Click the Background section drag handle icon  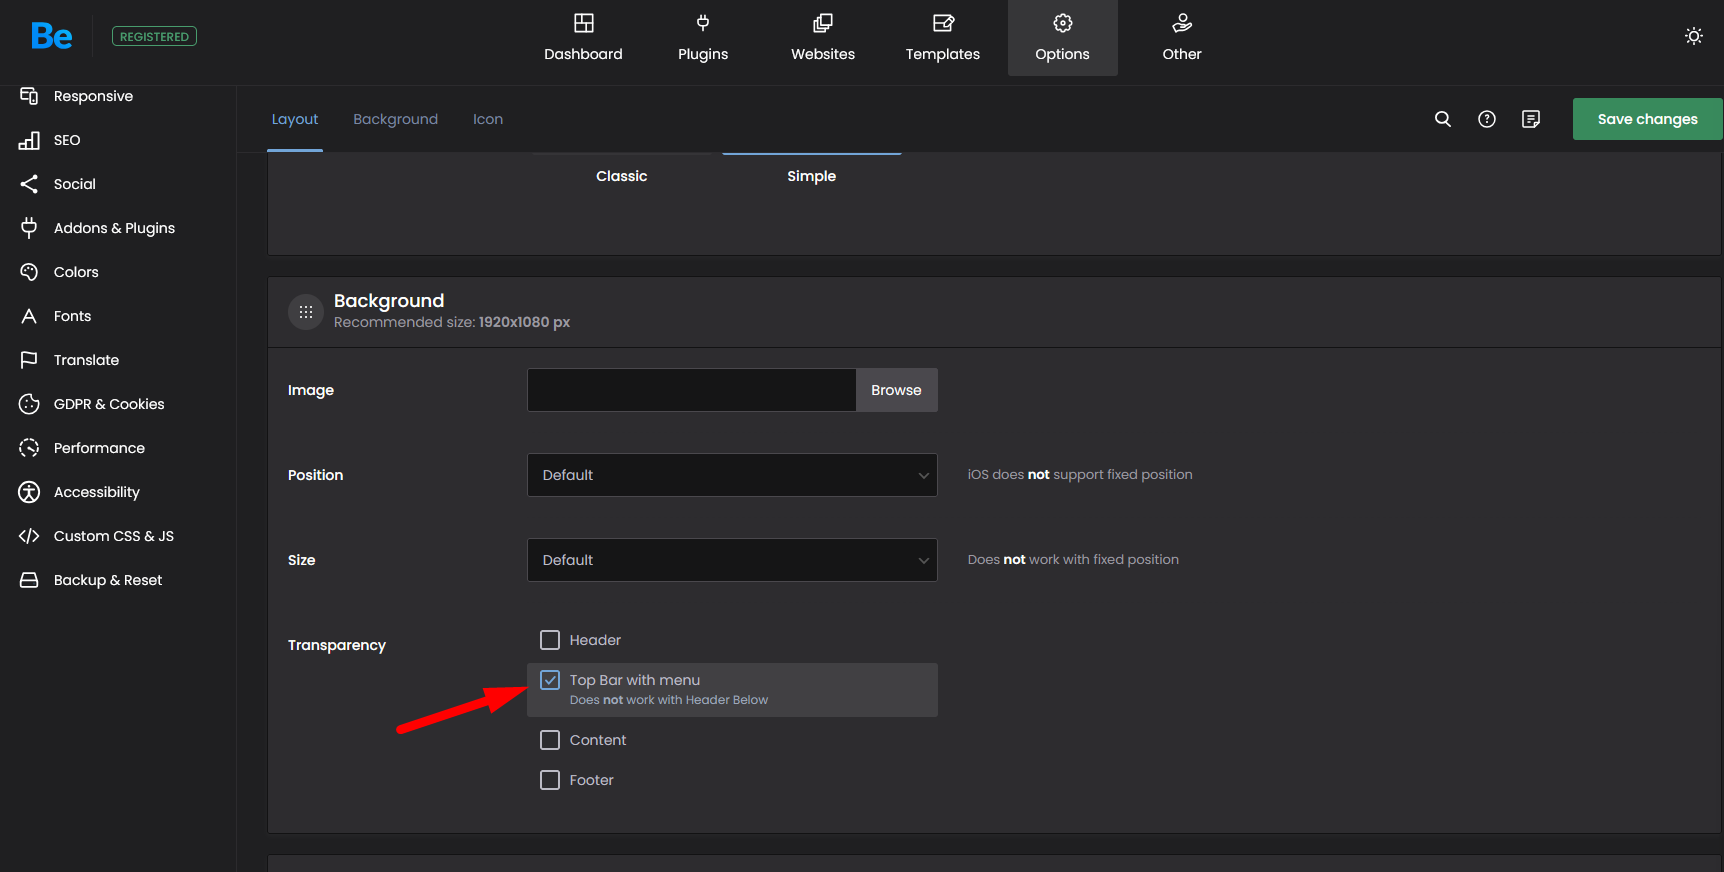[306, 312]
